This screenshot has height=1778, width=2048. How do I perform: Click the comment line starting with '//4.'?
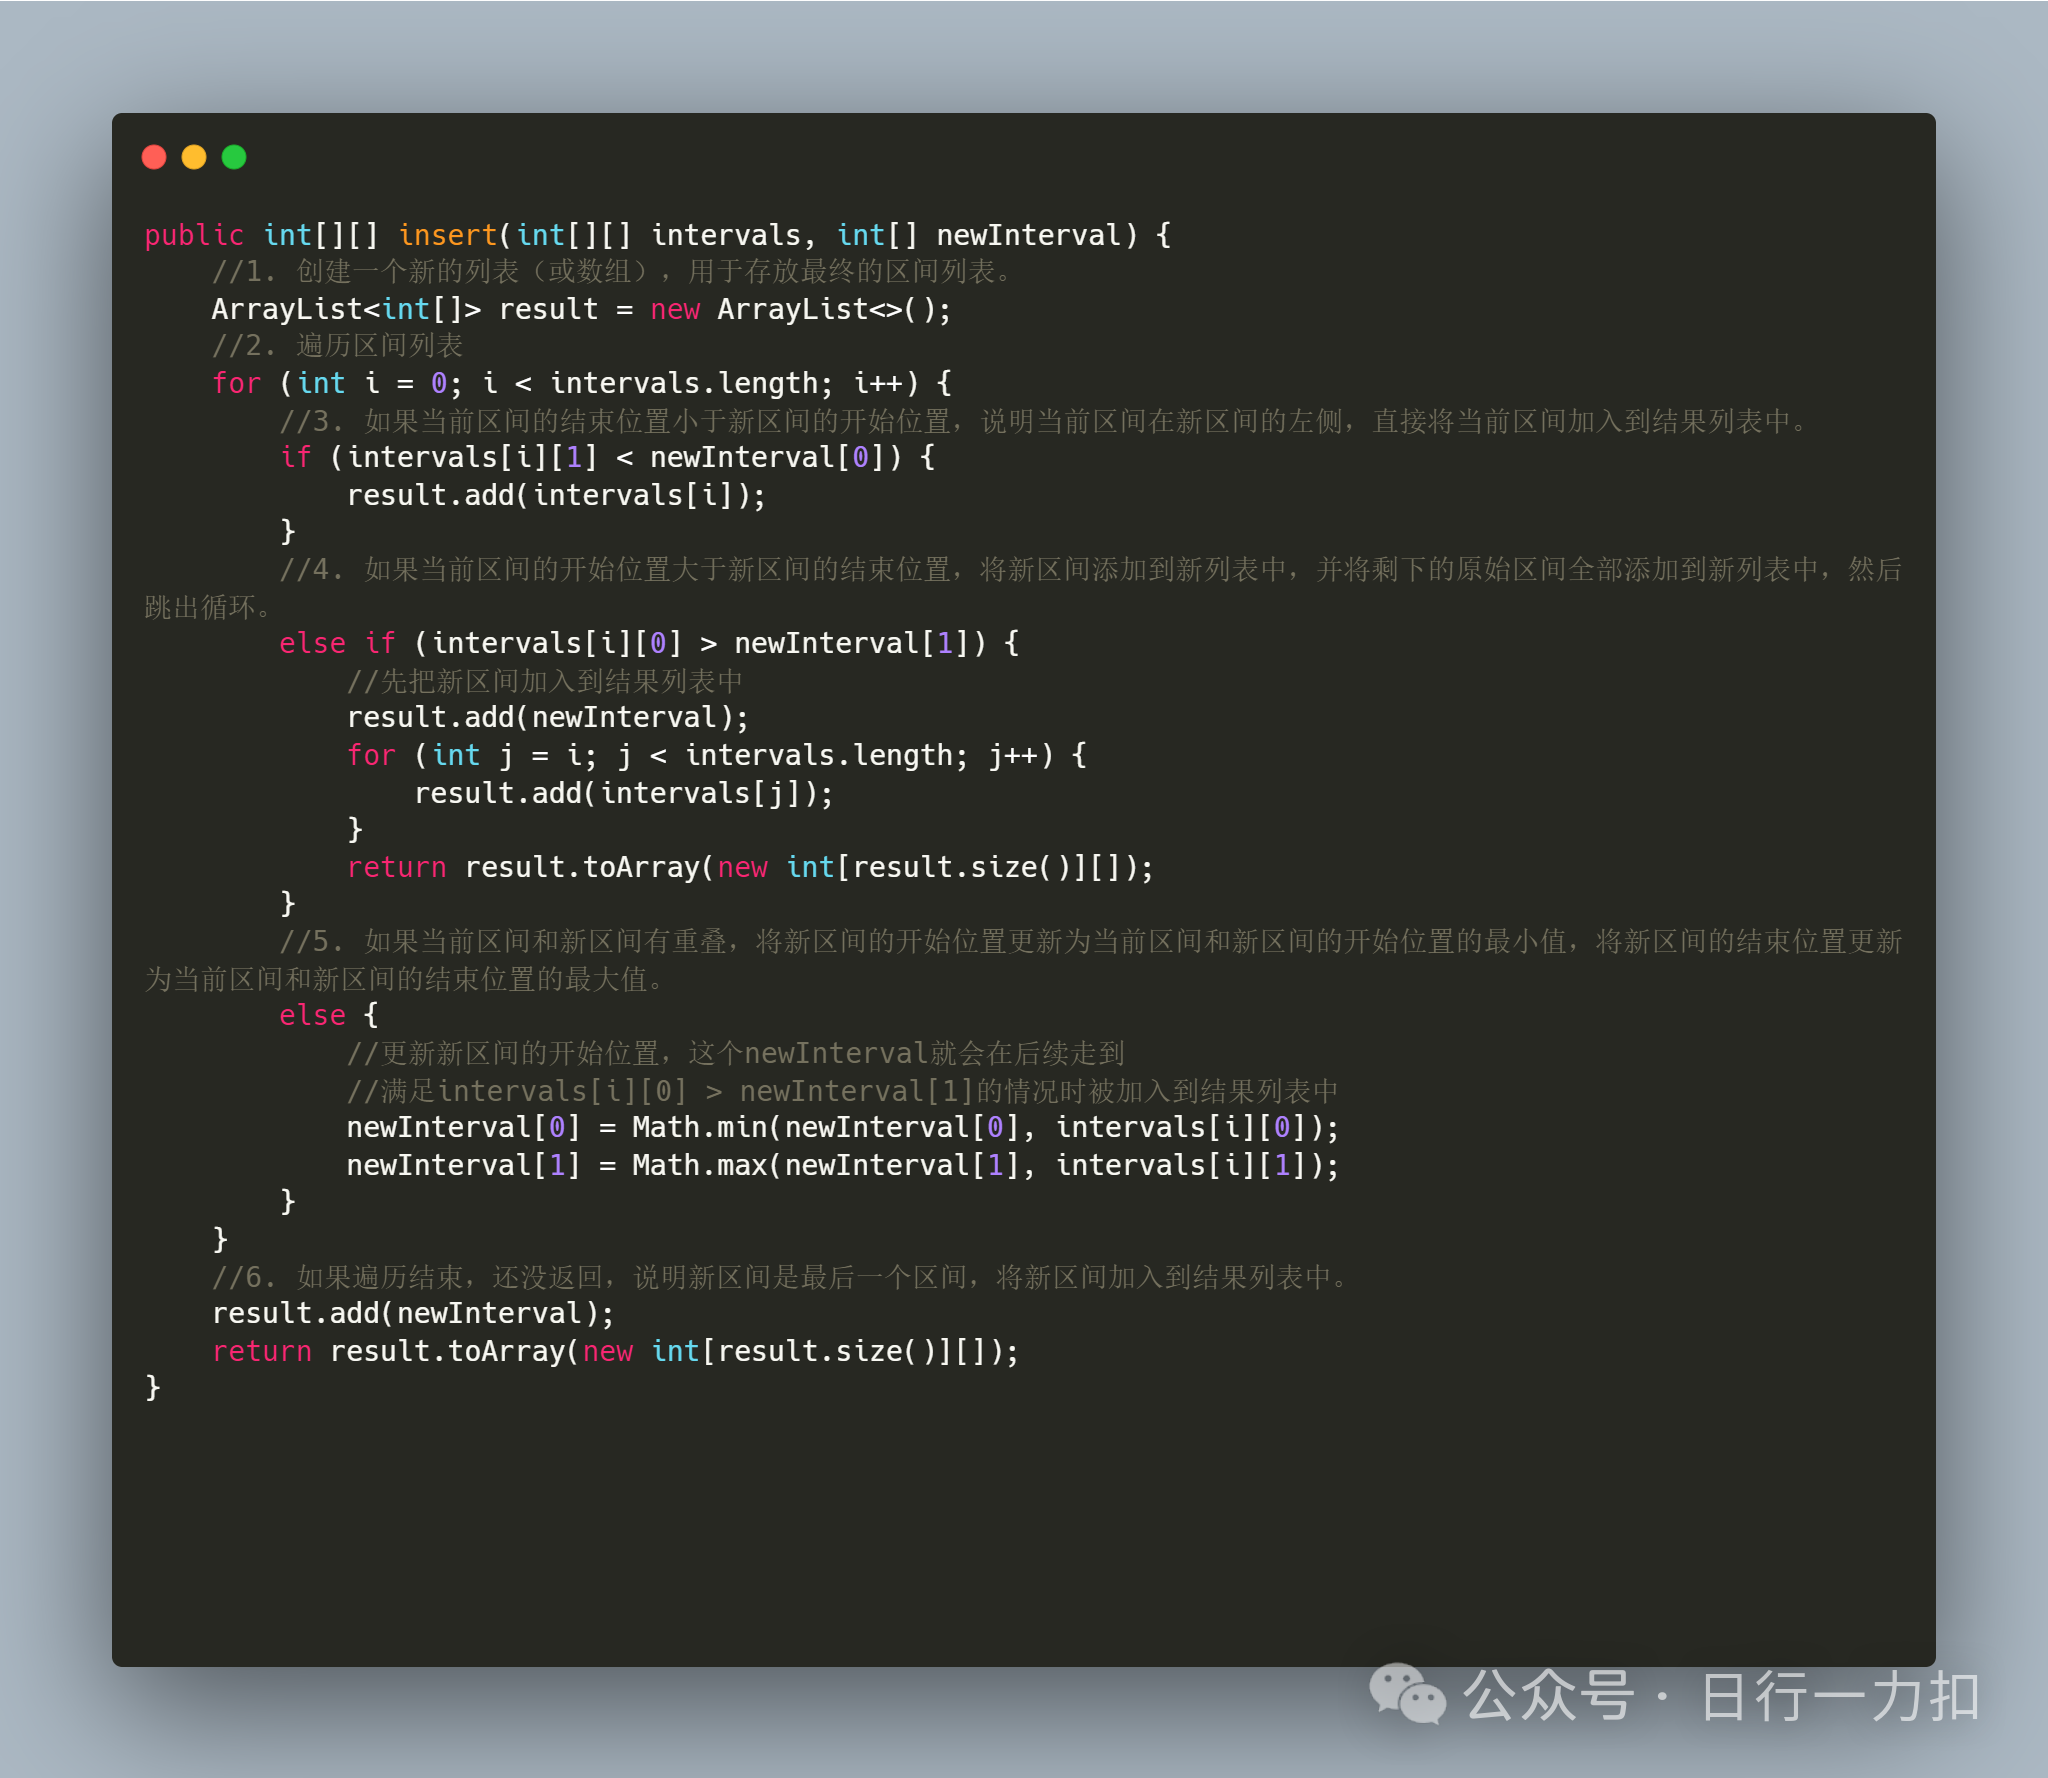(1023, 588)
